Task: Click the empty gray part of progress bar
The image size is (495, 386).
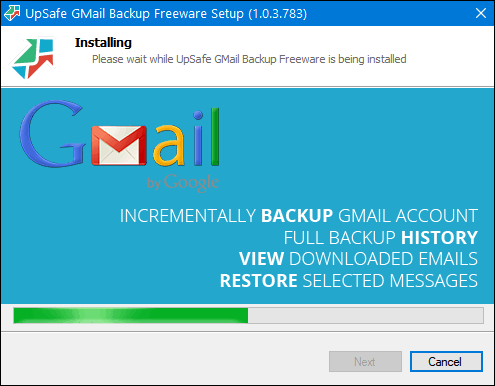Action: (366, 315)
